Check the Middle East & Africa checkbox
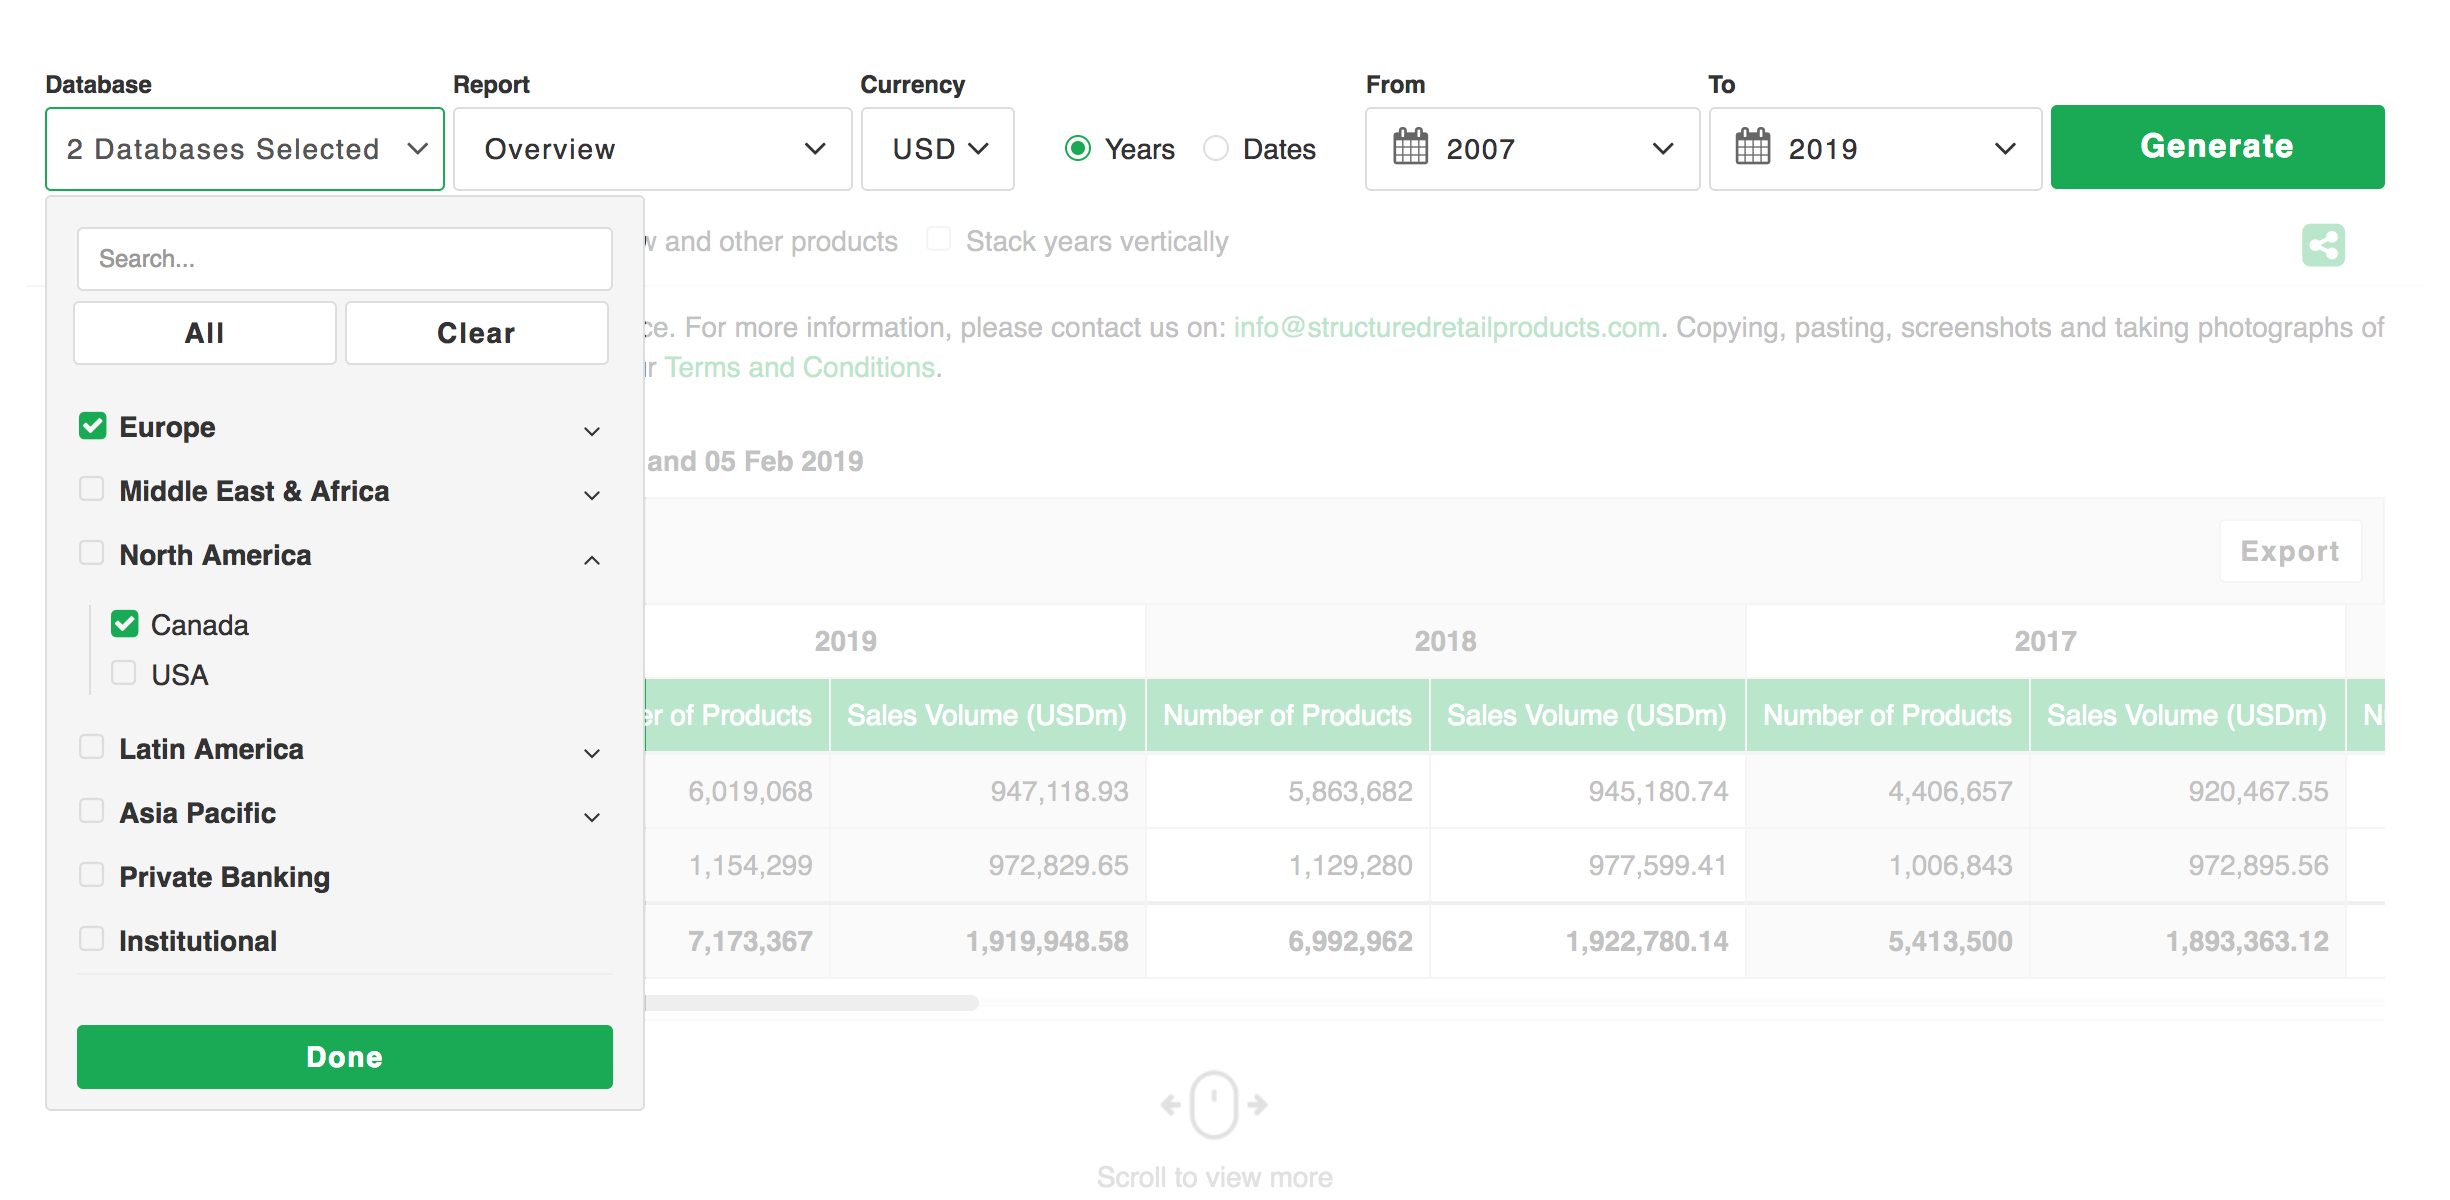Viewport: 2450px width, 1200px height. [92, 489]
